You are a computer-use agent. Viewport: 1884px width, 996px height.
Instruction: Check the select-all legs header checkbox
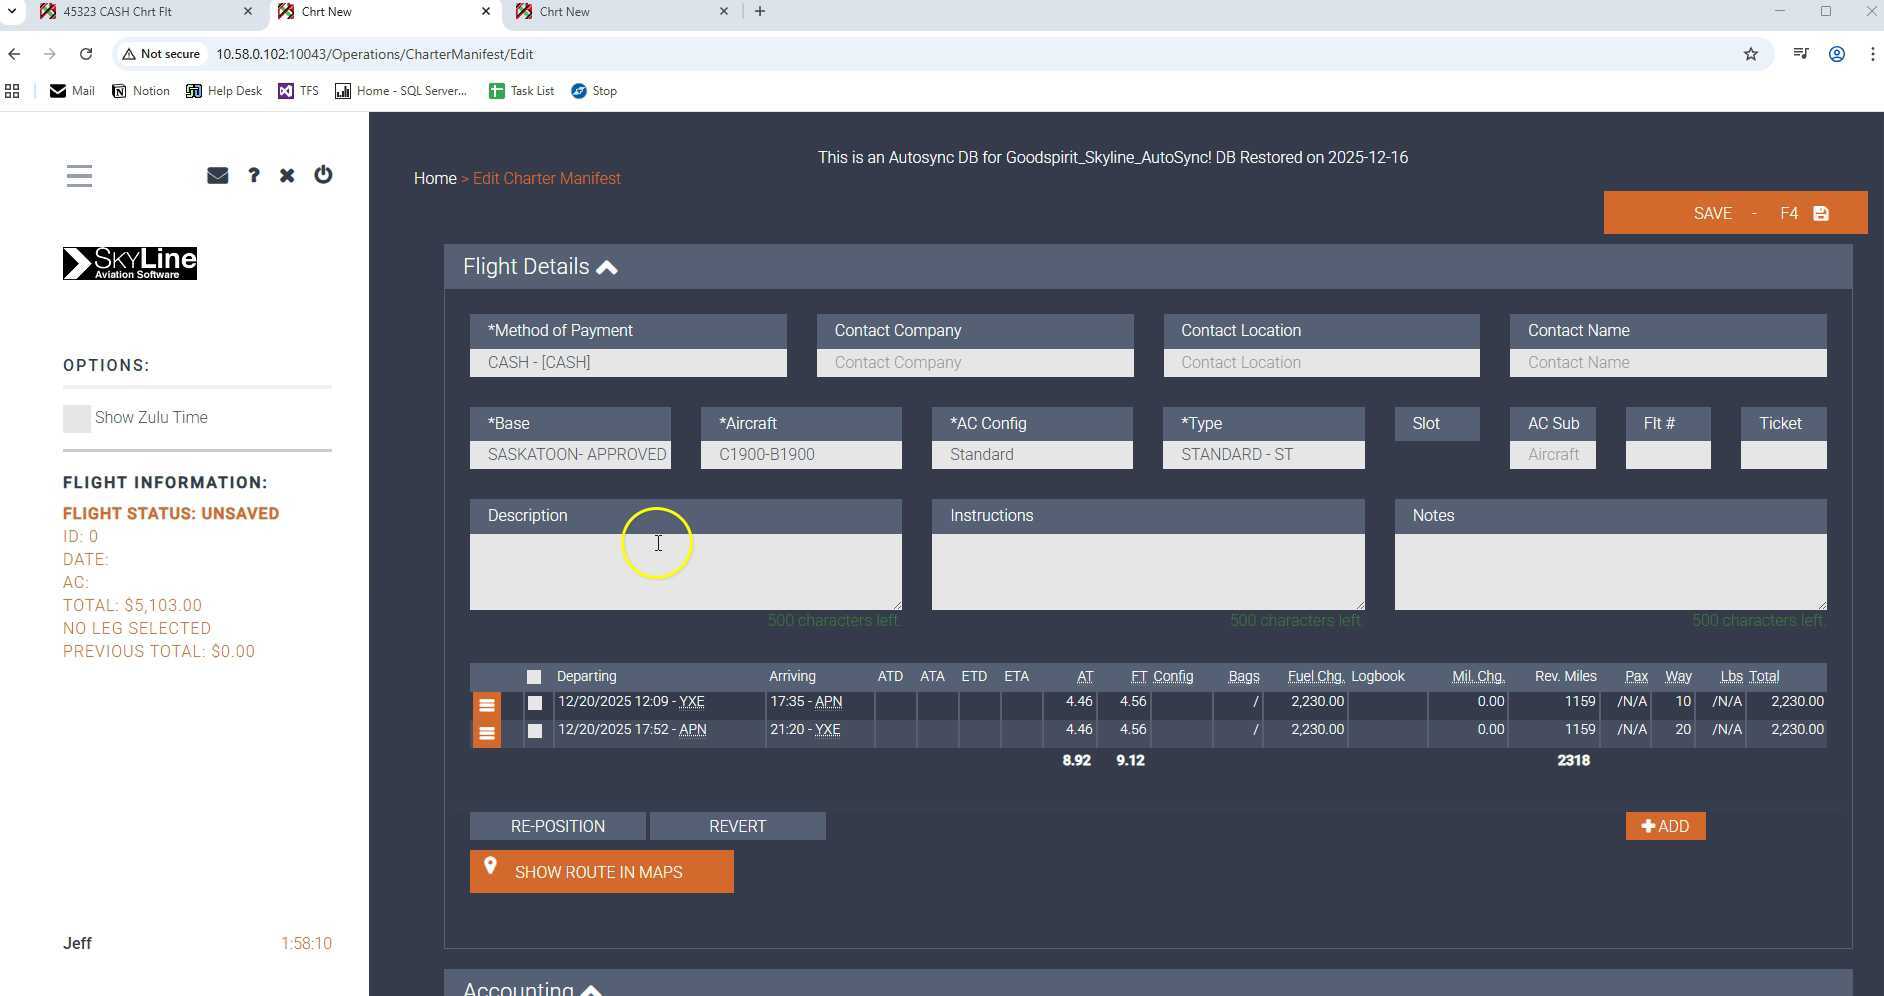534,677
